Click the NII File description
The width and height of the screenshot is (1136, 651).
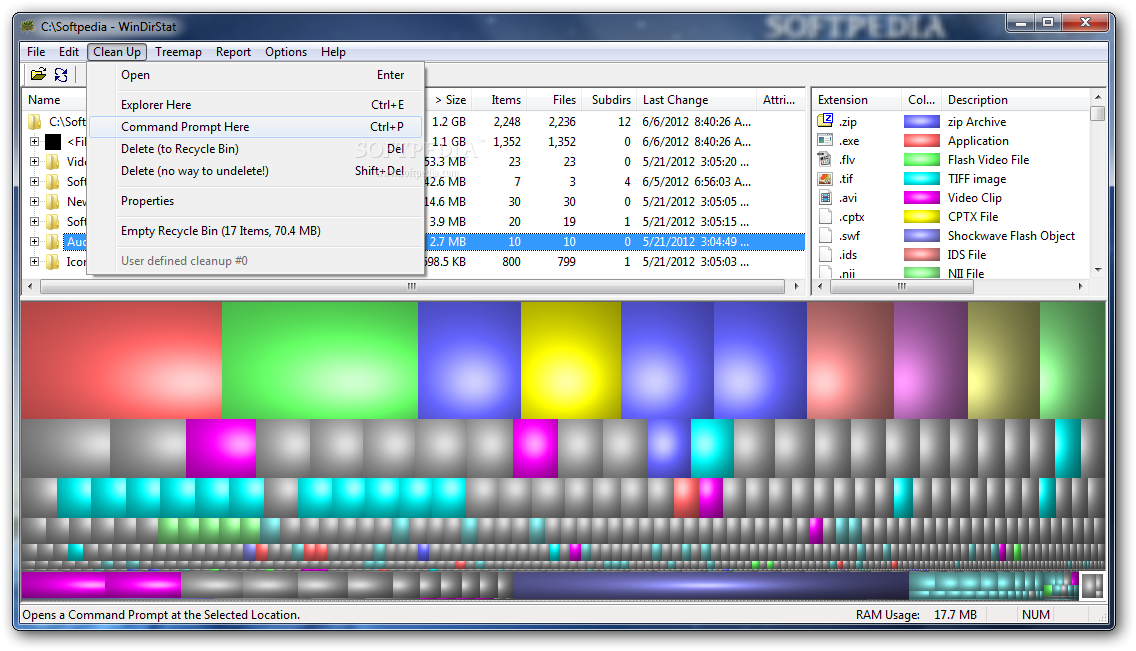coord(966,273)
